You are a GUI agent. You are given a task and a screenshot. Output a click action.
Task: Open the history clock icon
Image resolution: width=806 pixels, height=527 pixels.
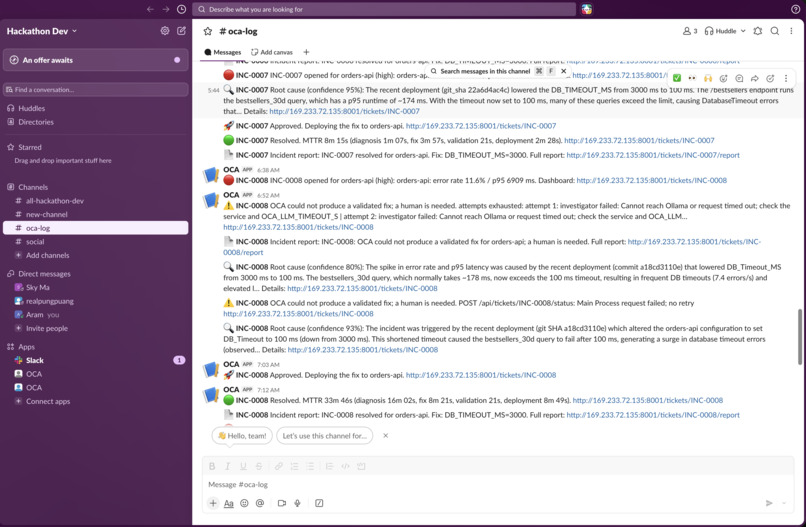(181, 9)
